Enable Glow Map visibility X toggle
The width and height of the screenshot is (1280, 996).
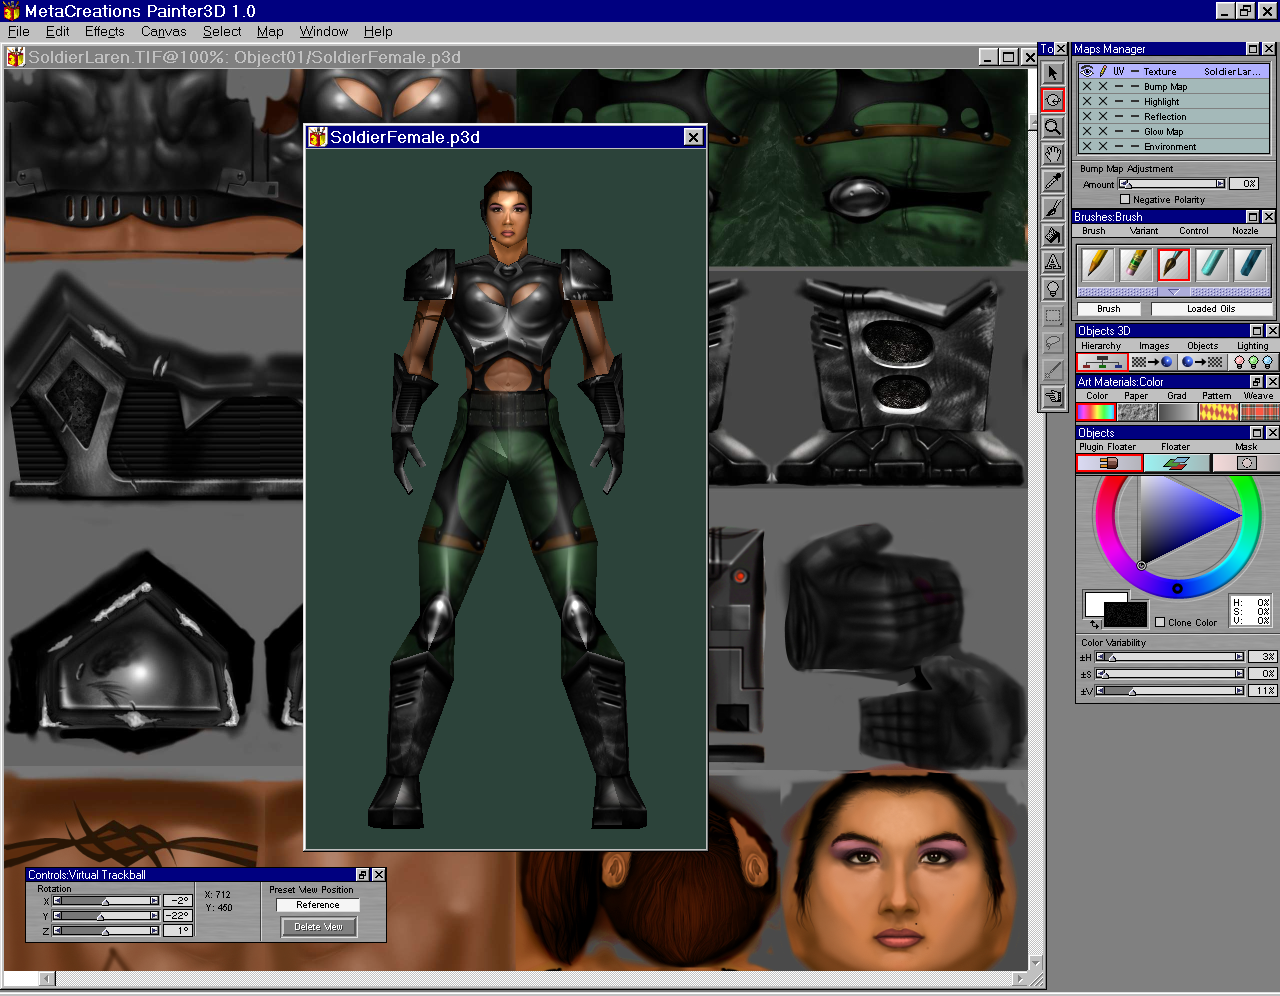tap(1087, 132)
